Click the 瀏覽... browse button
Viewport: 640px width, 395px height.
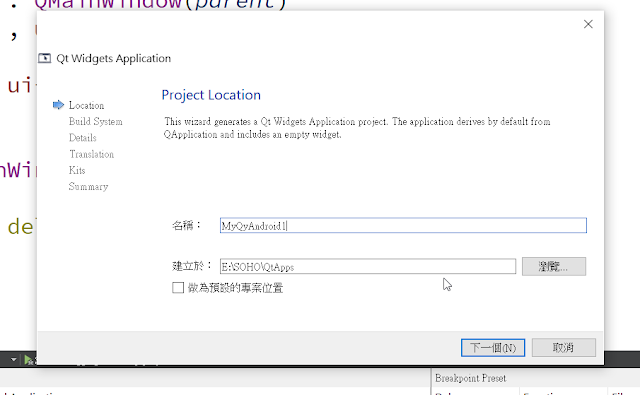(554, 266)
